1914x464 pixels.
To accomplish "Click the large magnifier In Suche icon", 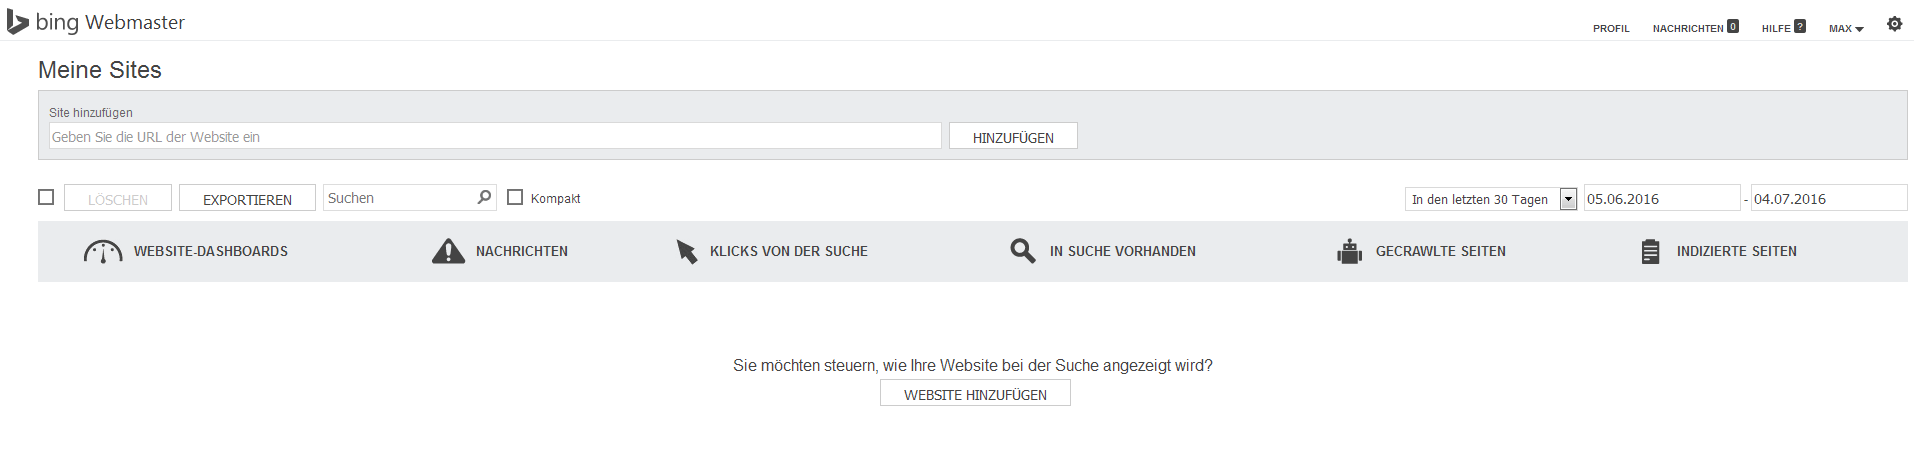I will (x=1022, y=251).
